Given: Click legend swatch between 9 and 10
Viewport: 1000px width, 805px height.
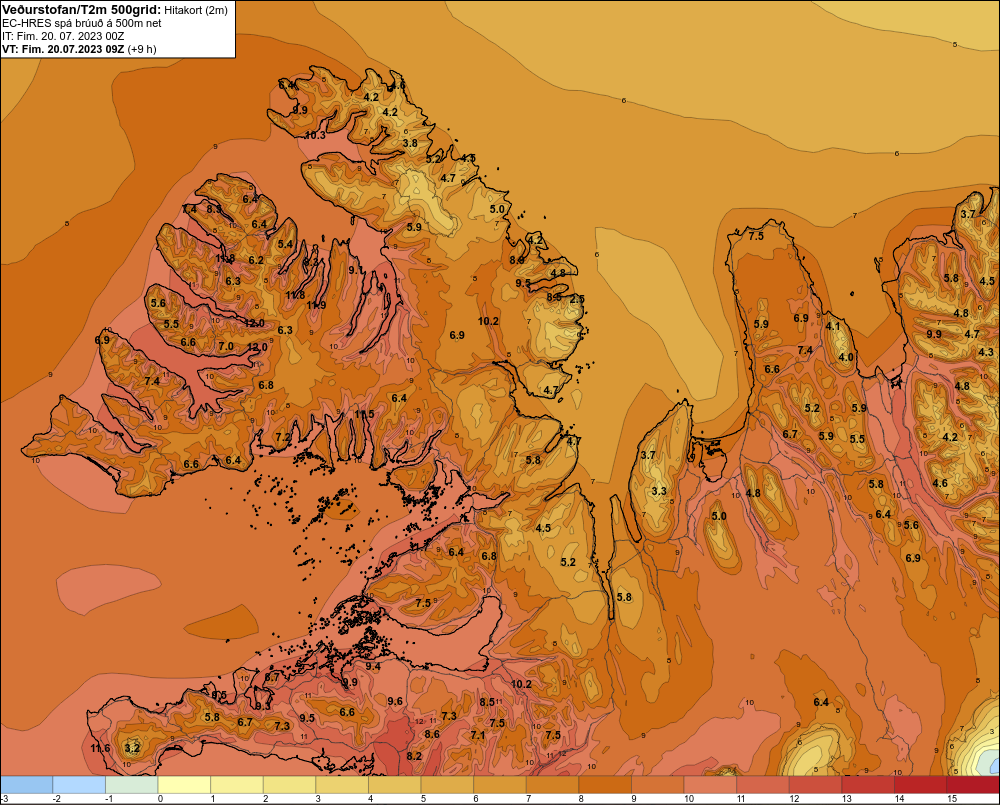Looking at the screenshot, I should coord(658,785).
